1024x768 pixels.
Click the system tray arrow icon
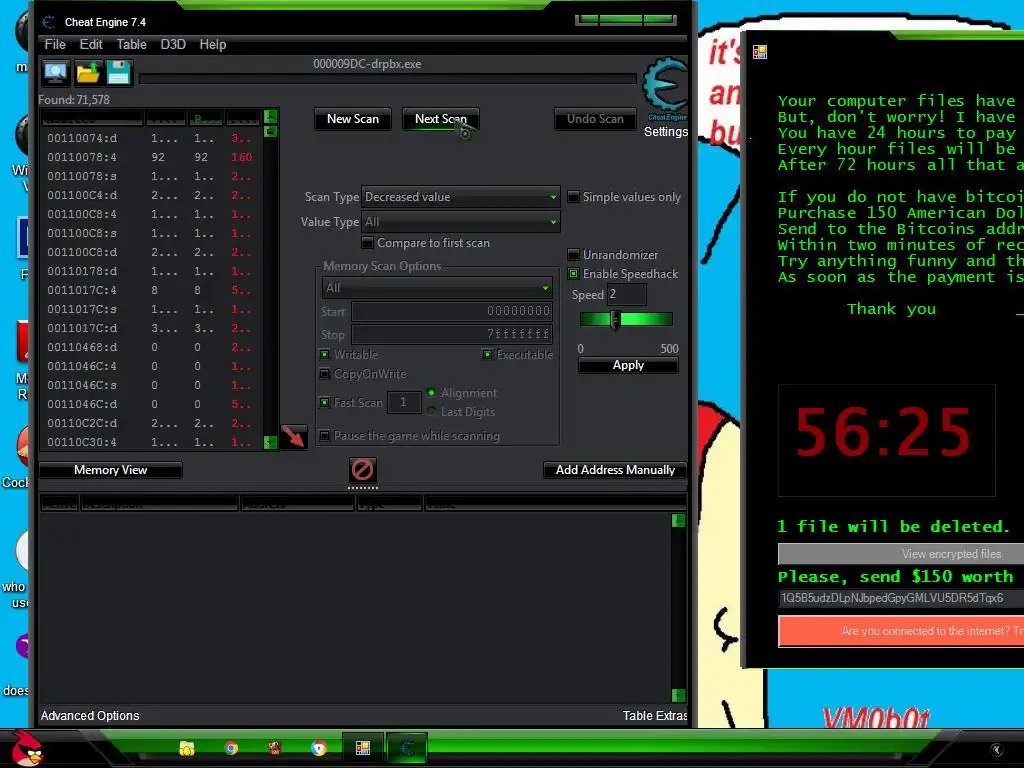point(997,750)
